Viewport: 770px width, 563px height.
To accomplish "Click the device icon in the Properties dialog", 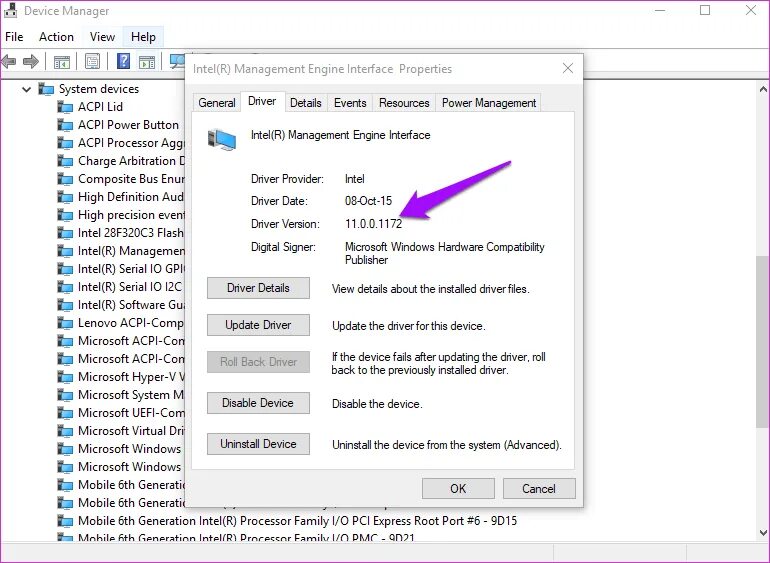I will click(x=222, y=140).
